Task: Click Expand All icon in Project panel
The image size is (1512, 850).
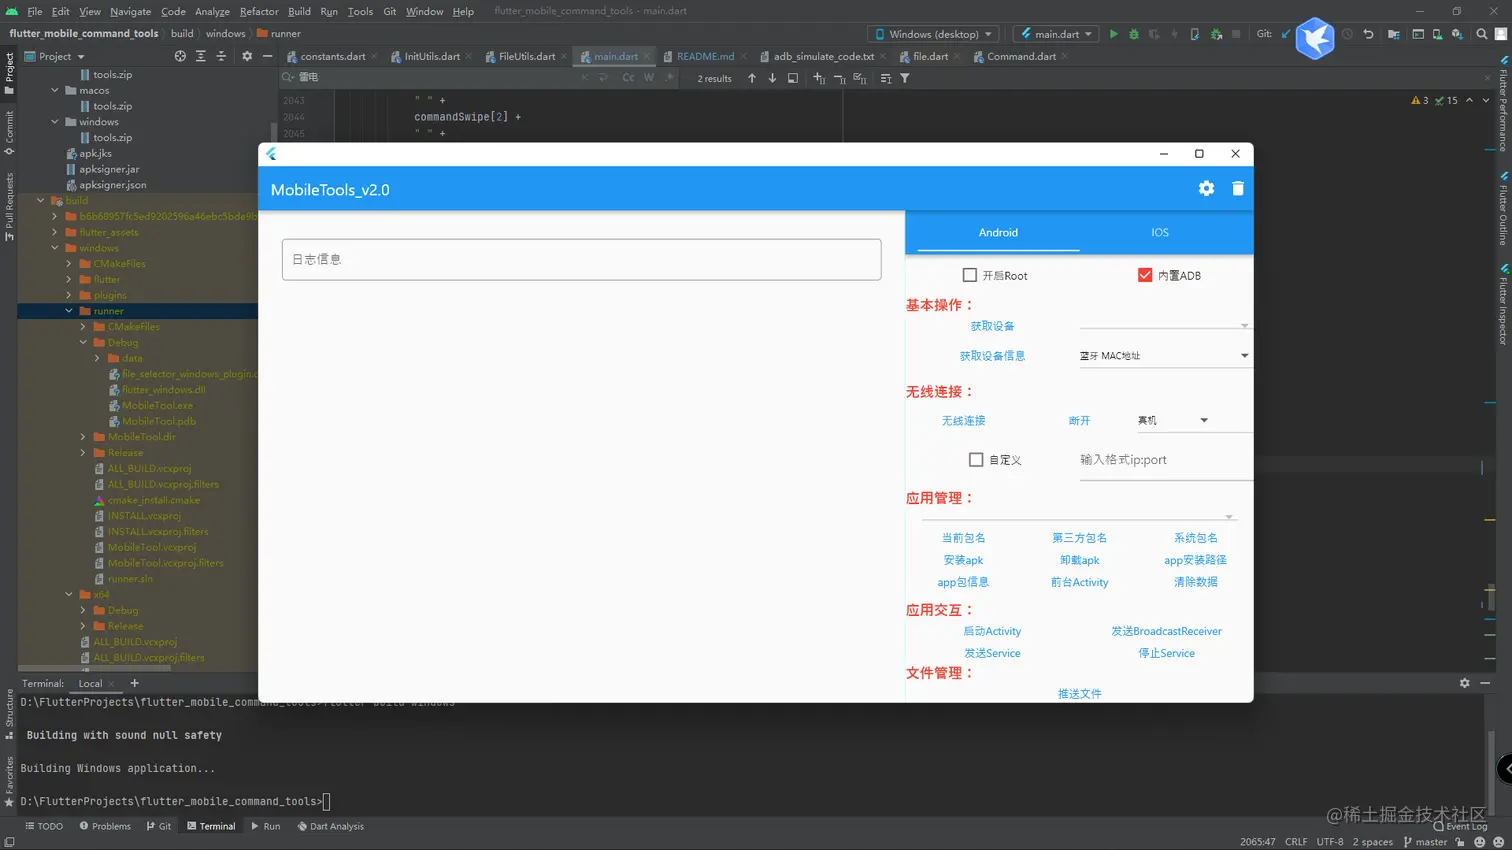Action: [x=201, y=57]
